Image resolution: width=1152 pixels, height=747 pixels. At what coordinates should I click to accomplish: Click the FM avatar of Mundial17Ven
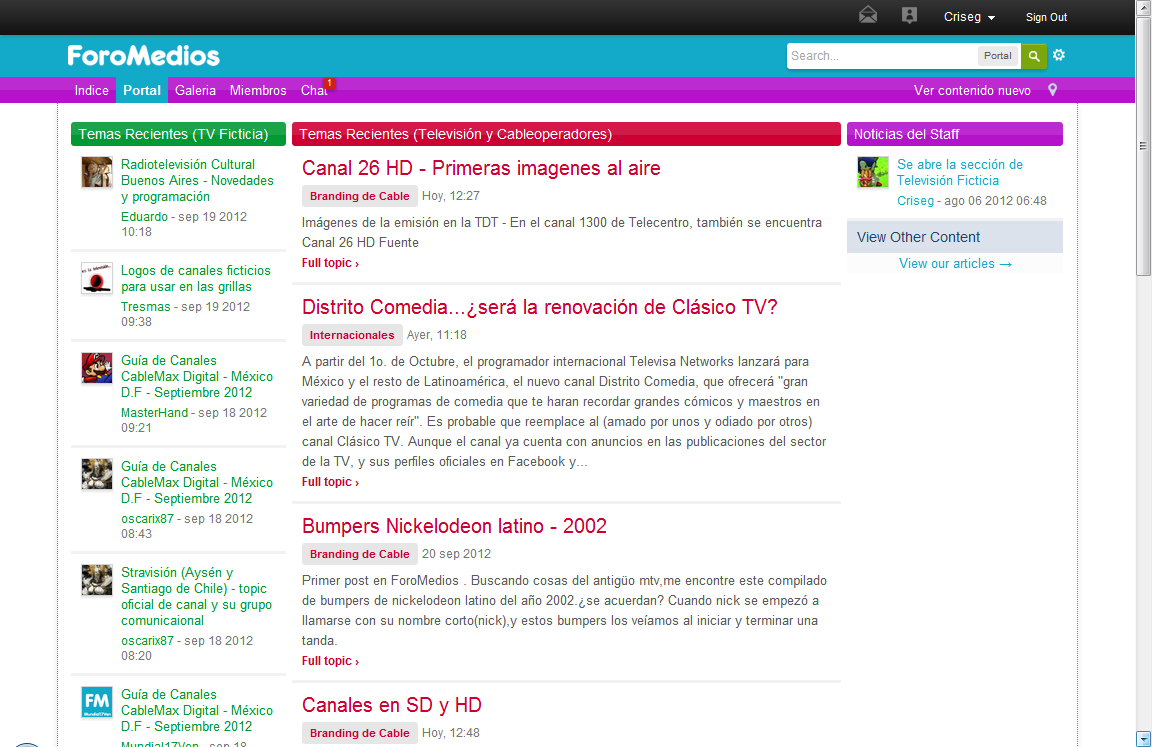97,702
